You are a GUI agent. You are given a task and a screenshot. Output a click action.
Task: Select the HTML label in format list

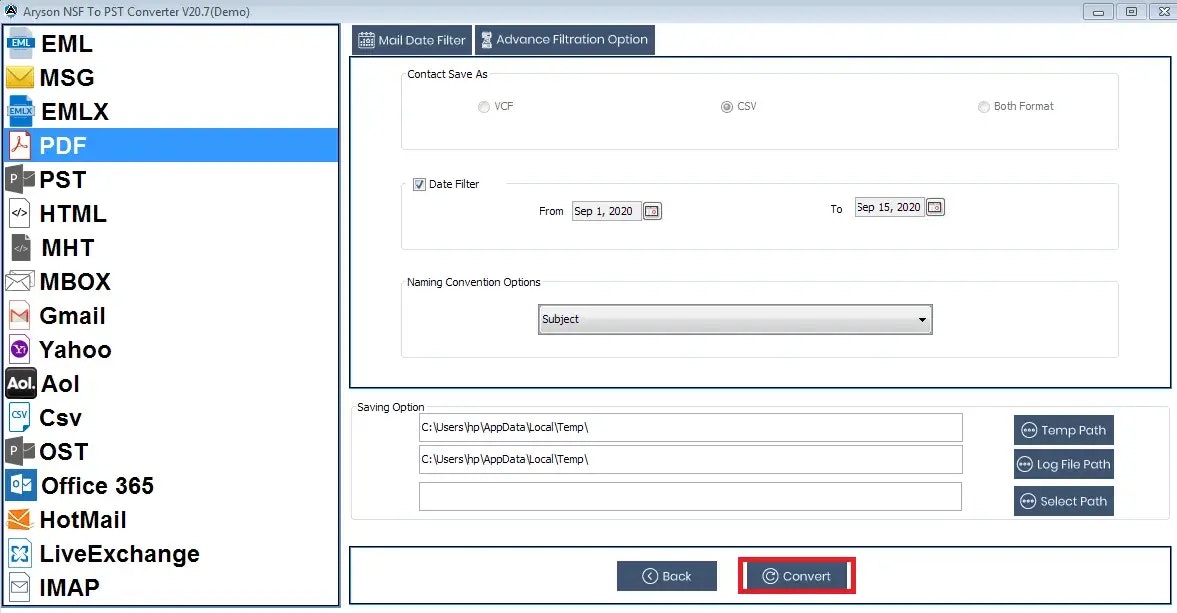[73, 214]
